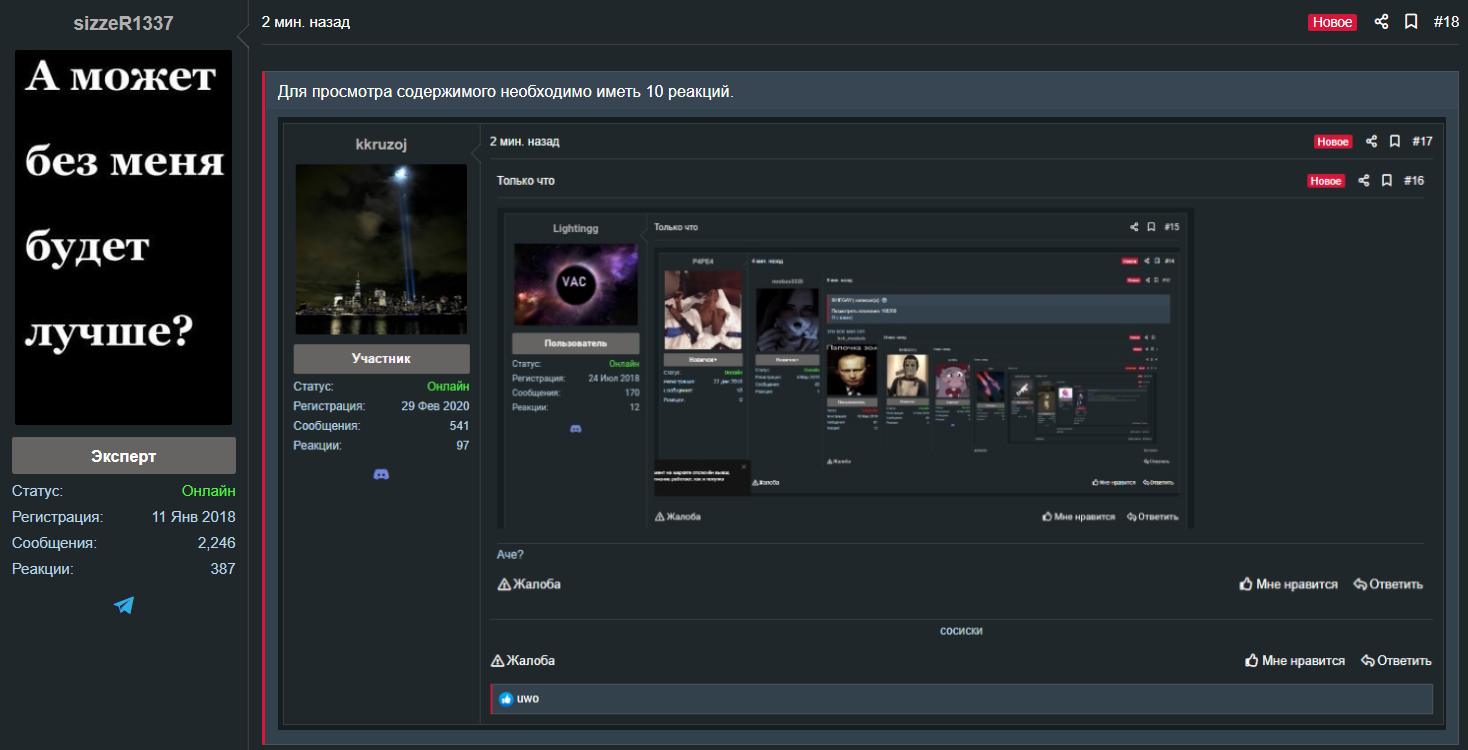Open kkruzoj's Discord icon
This screenshot has height=750, width=1468.
point(381,474)
